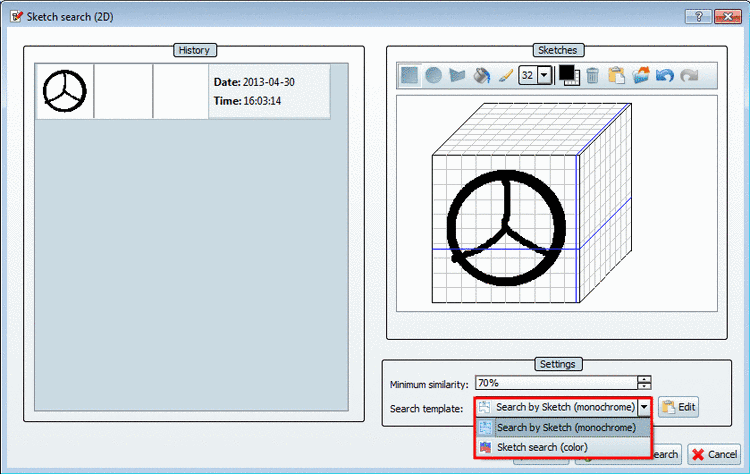
Task: Close the Sketch search dialog
Action: coord(728,16)
